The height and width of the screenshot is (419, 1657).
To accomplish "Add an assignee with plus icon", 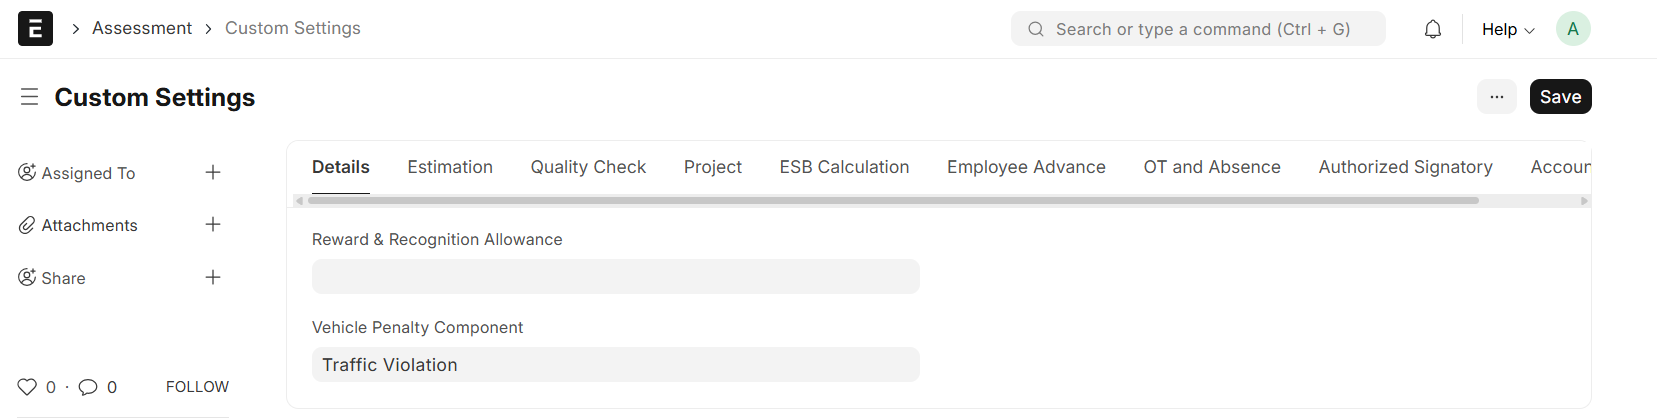I will click(x=213, y=173).
